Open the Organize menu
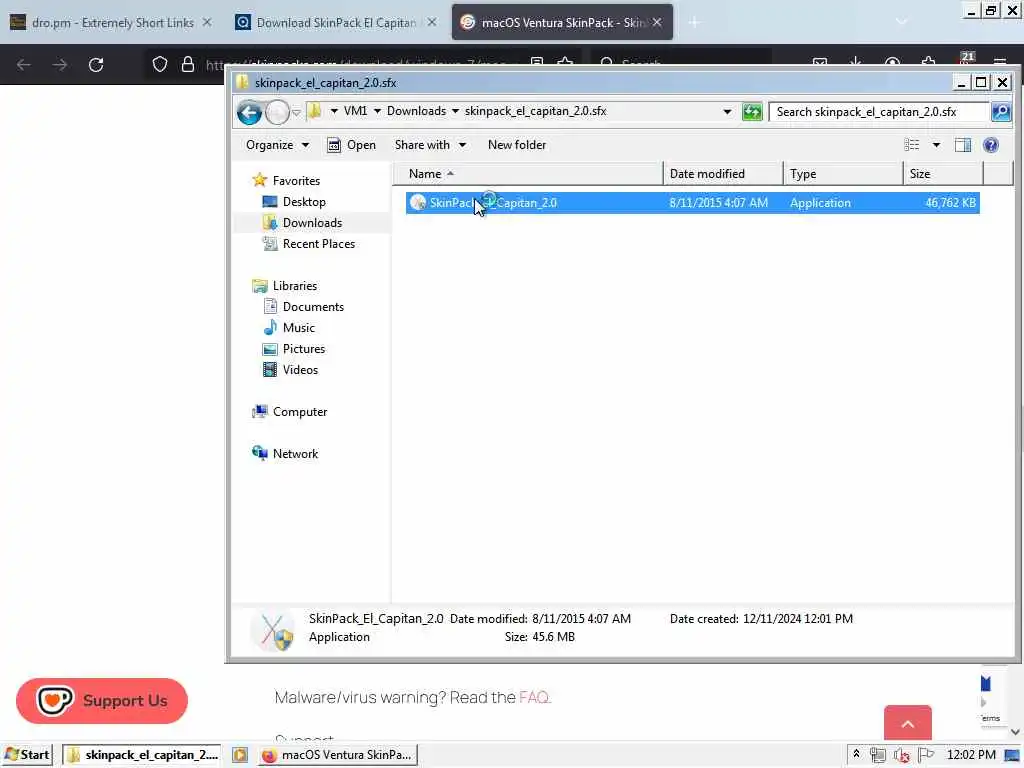Viewport: 1024px width, 768px height. pos(277,145)
